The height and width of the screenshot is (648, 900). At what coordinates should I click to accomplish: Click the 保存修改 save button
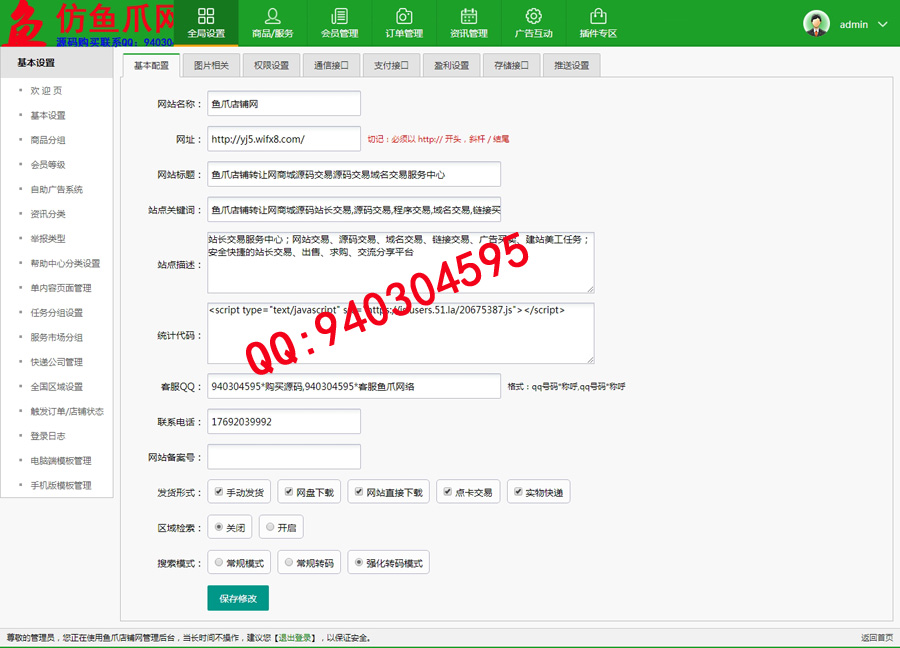(238, 598)
